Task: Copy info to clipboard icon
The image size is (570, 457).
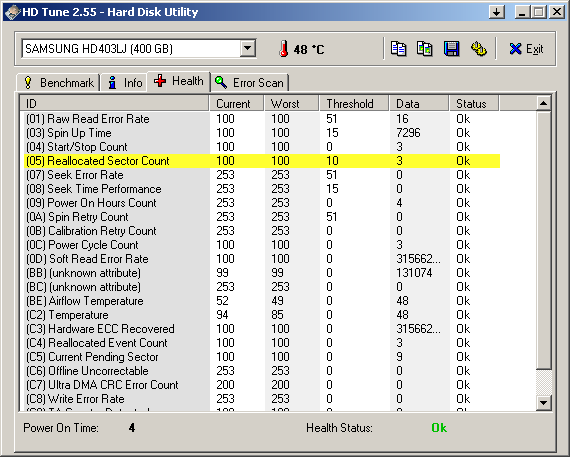Action: [398, 49]
